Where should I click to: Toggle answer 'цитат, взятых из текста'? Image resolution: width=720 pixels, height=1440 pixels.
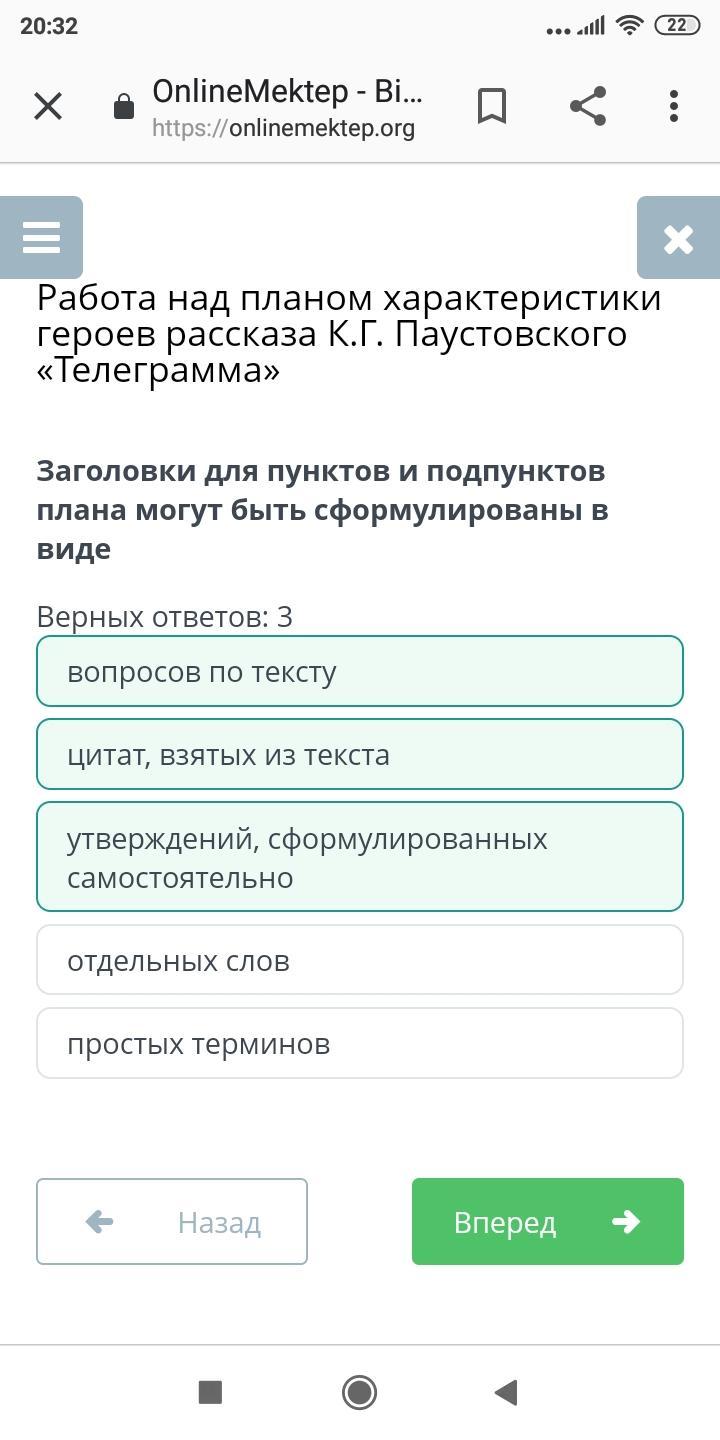360,755
